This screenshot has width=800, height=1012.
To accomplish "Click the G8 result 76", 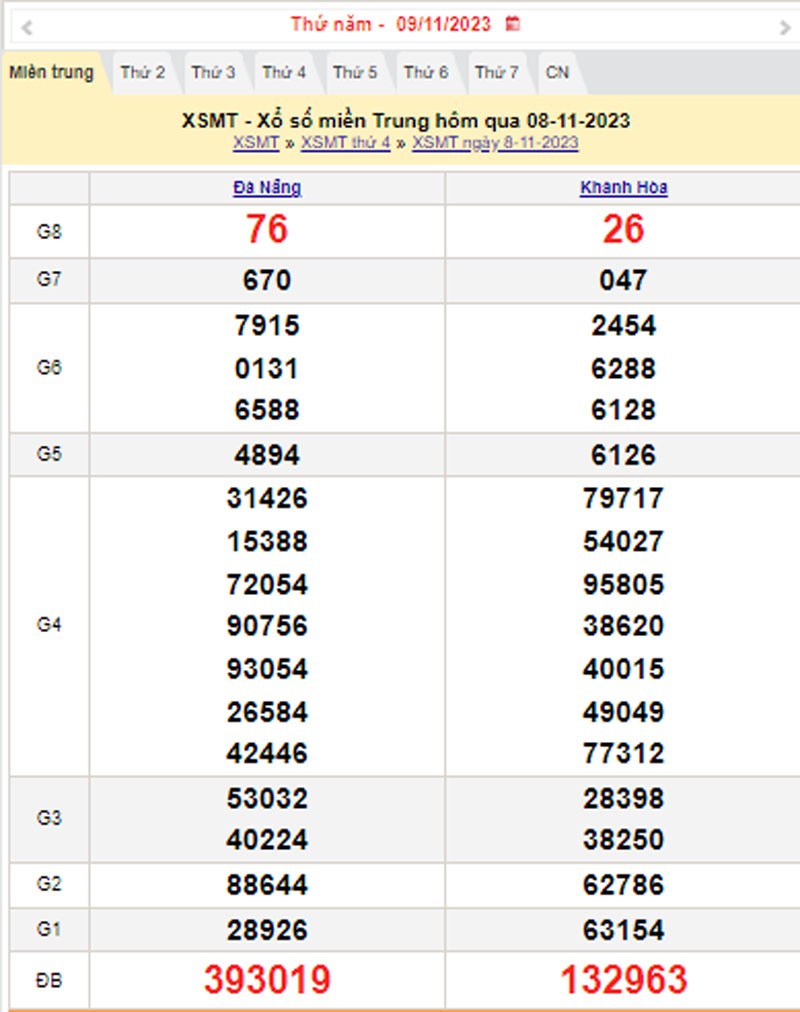I will [267, 230].
